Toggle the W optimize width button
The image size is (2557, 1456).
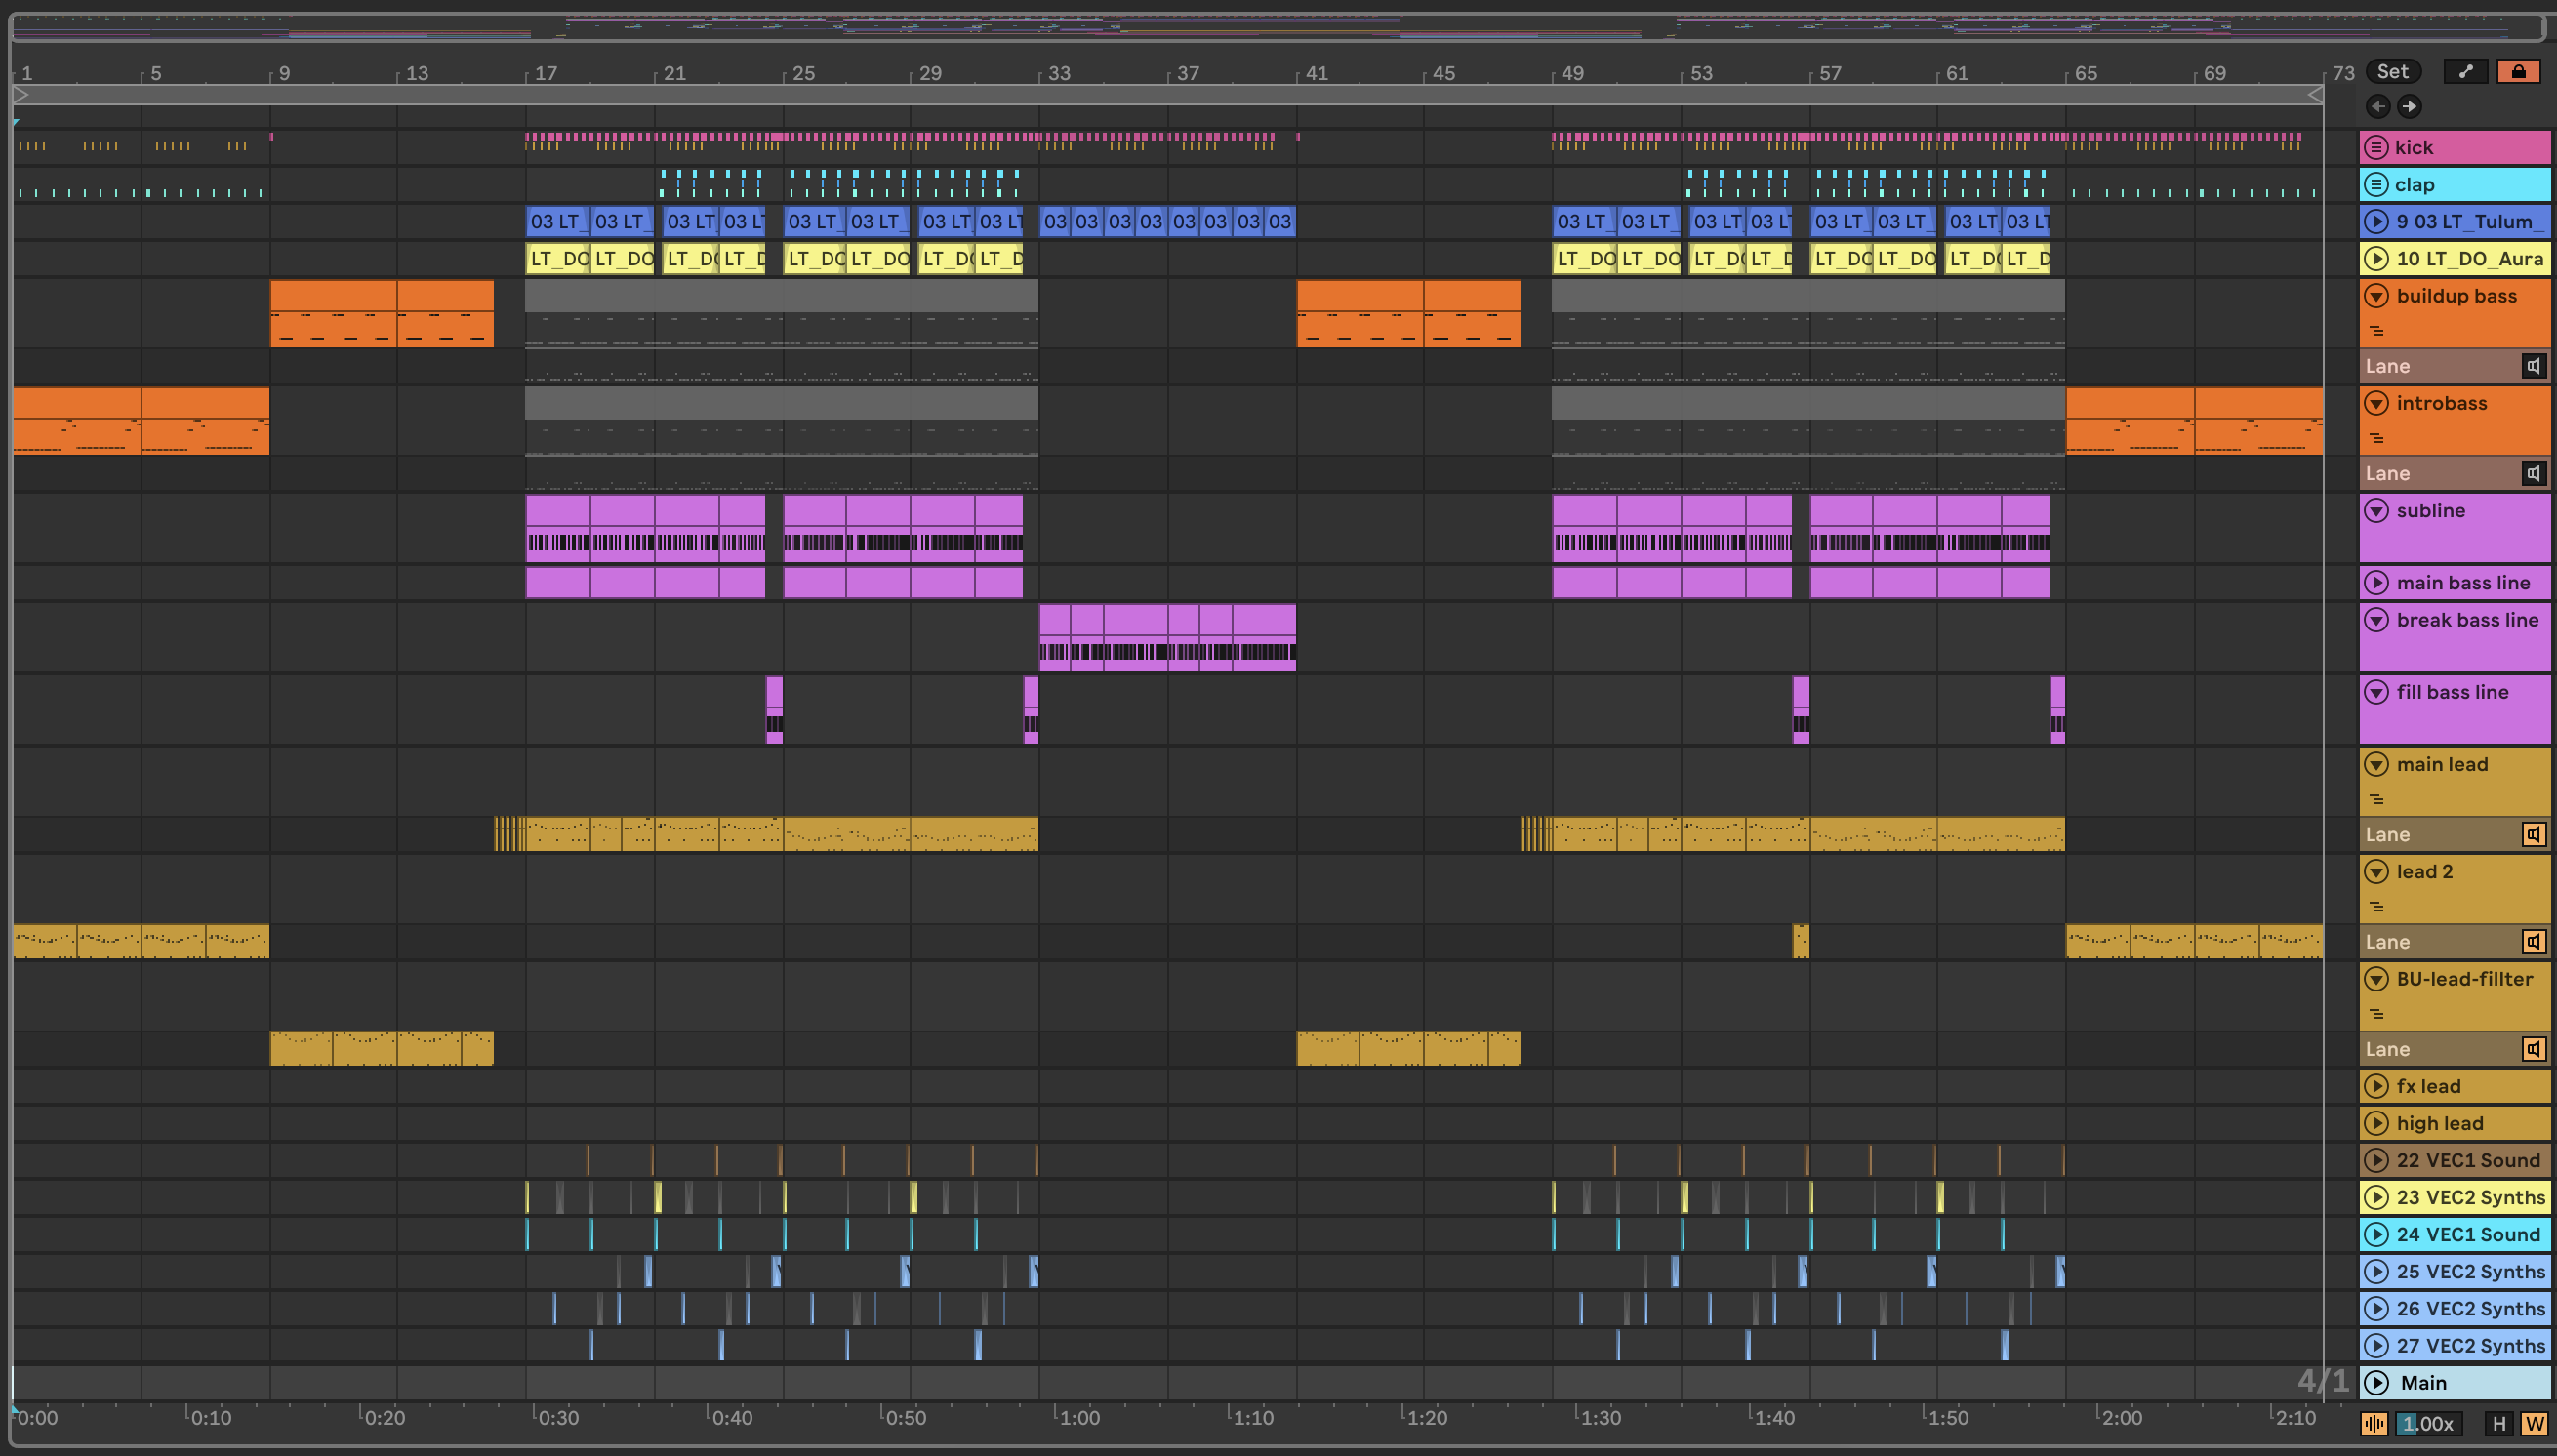(x=2533, y=1424)
